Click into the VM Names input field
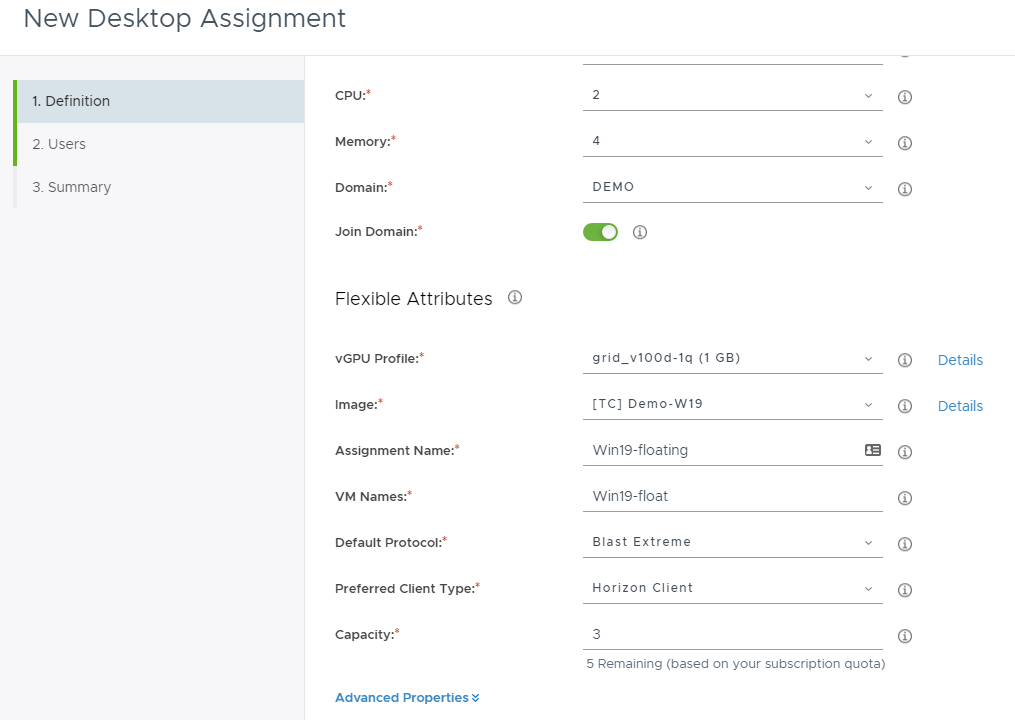Image resolution: width=1015 pixels, height=720 pixels. [732, 496]
